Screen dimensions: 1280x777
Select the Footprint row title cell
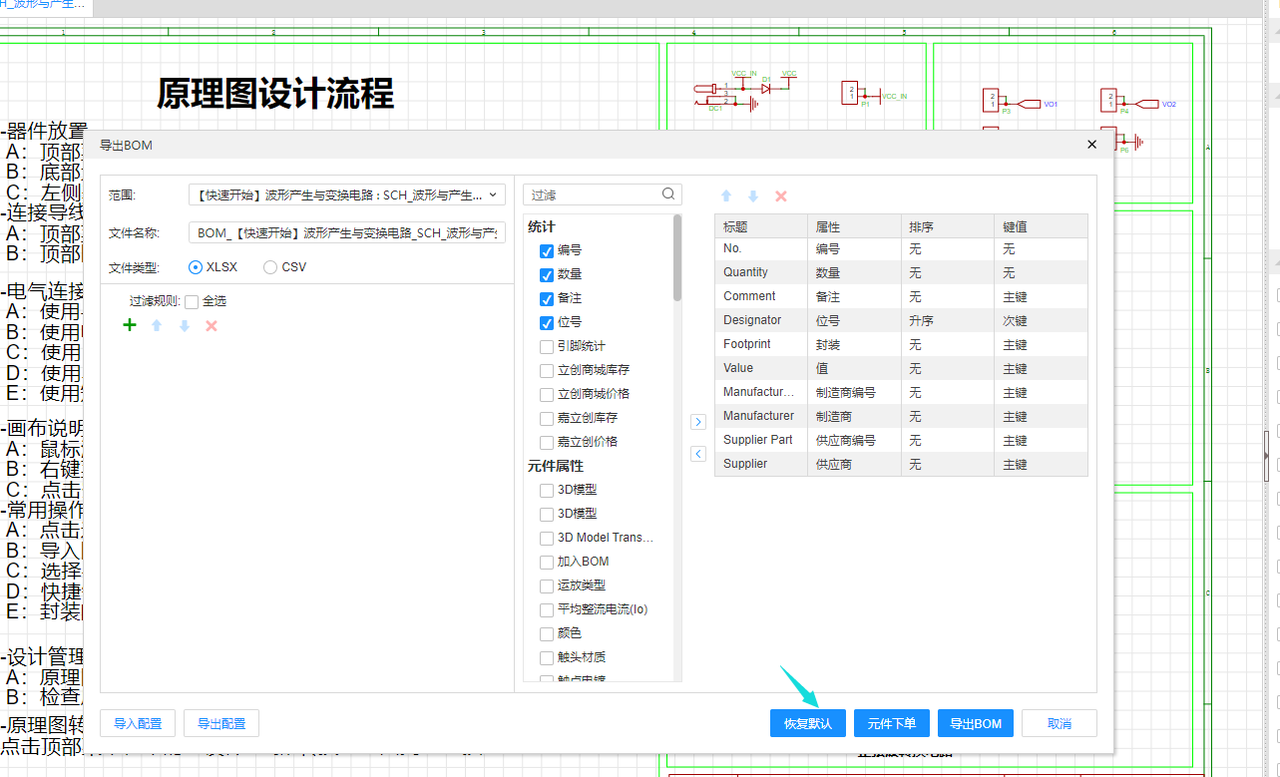pyautogui.click(x=761, y=344)
